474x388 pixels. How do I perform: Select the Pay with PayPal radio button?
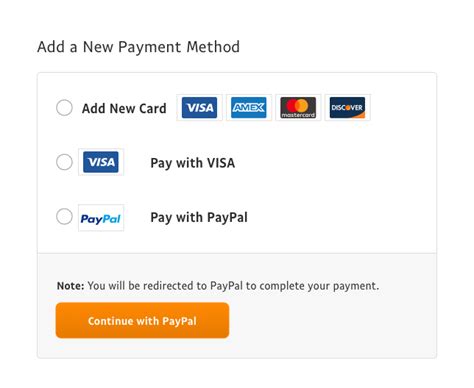pos(64,216)
